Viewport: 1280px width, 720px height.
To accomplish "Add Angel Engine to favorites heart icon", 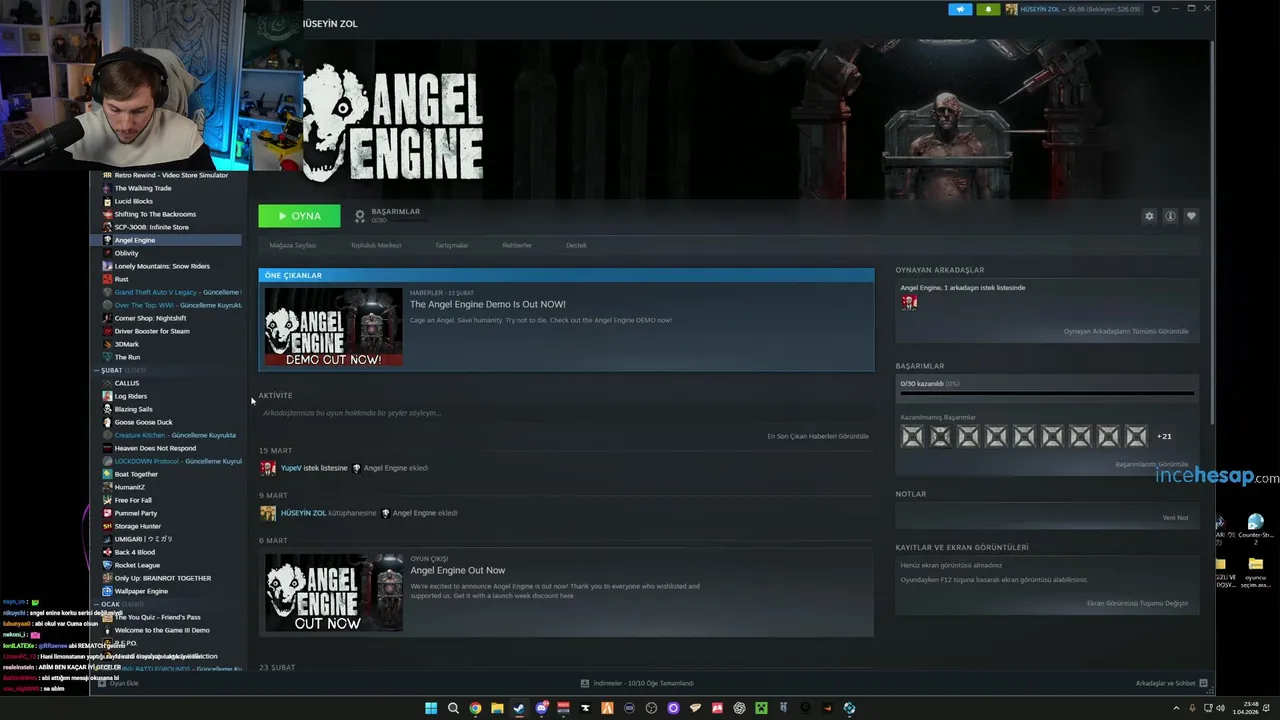I will point(1190,216).
